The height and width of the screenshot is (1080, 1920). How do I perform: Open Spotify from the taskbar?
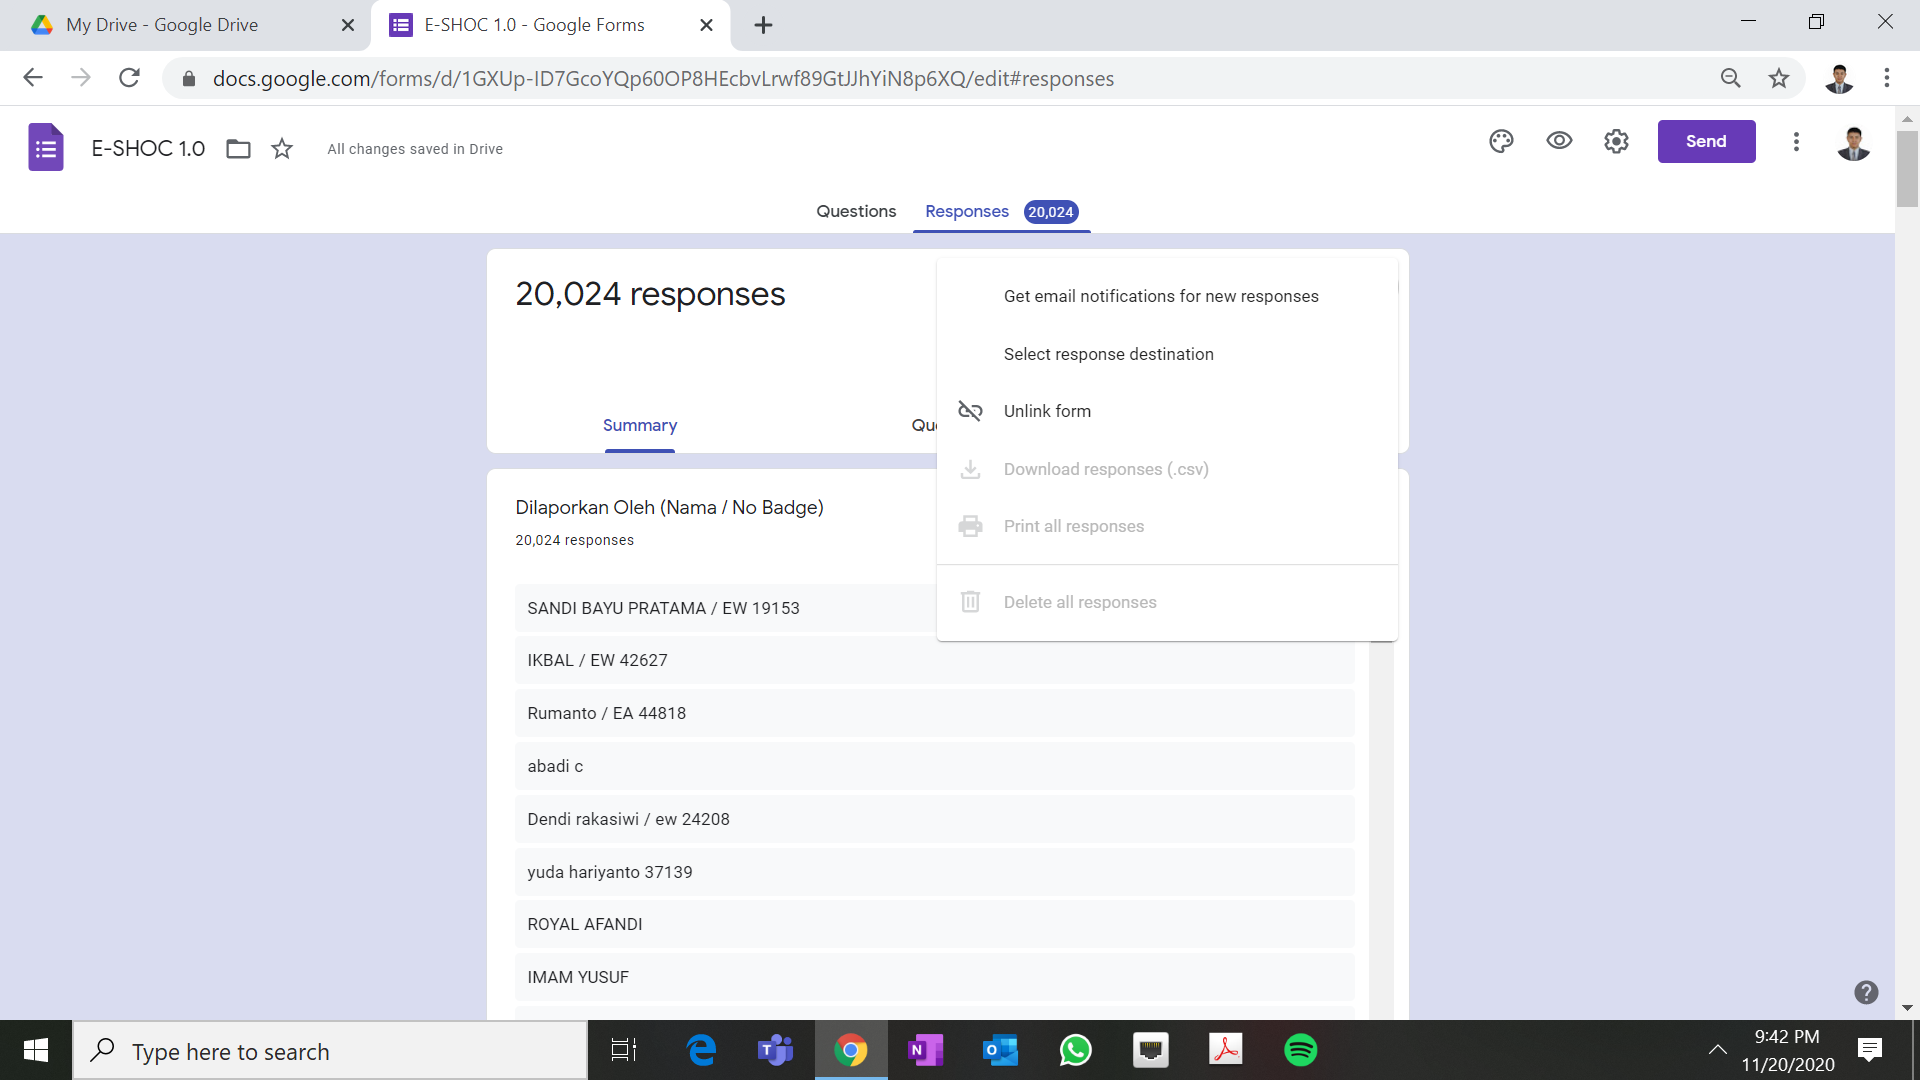tap(1300, 1050)
